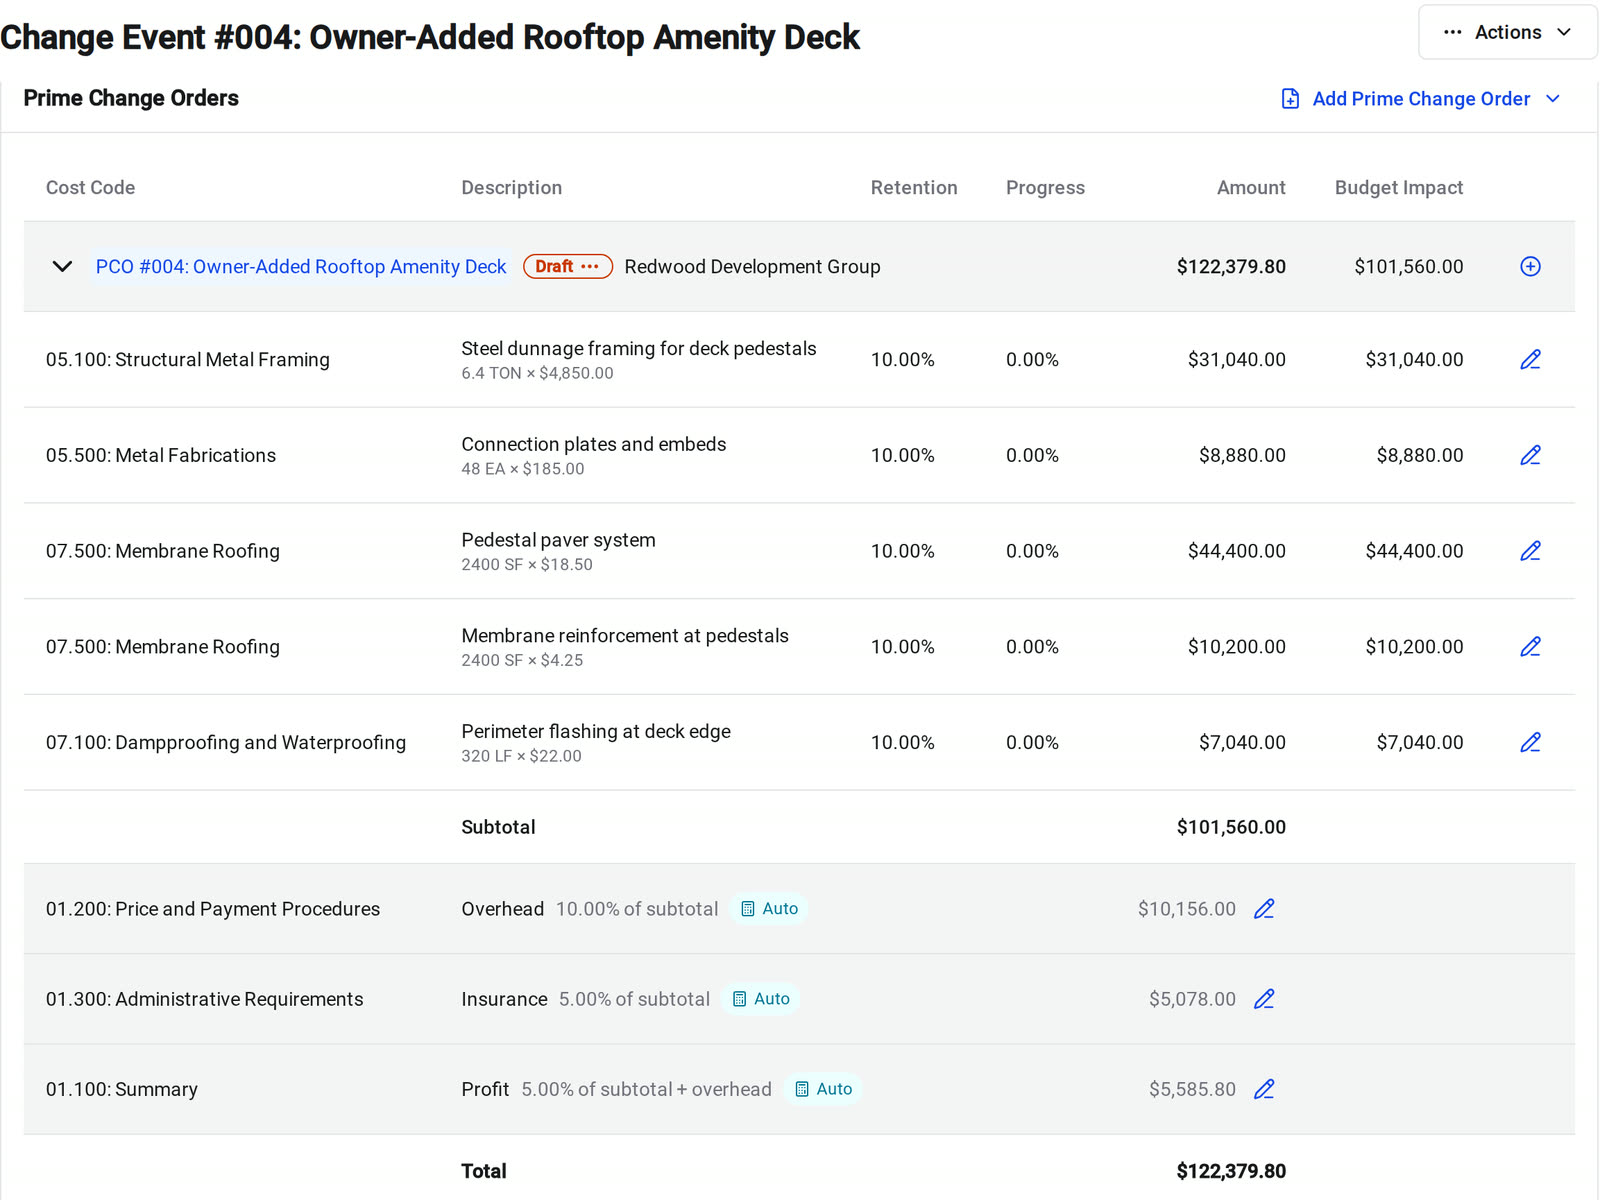The image size is (1600, 1200).
Task: Collapse the PCO #004 row
Action: 62,266
